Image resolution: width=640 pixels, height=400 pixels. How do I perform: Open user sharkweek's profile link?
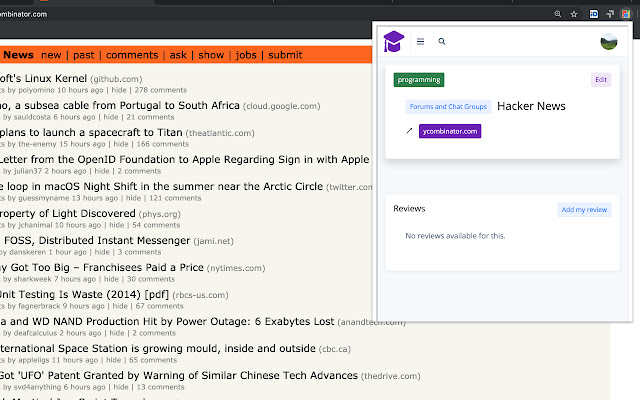(32, 279)
